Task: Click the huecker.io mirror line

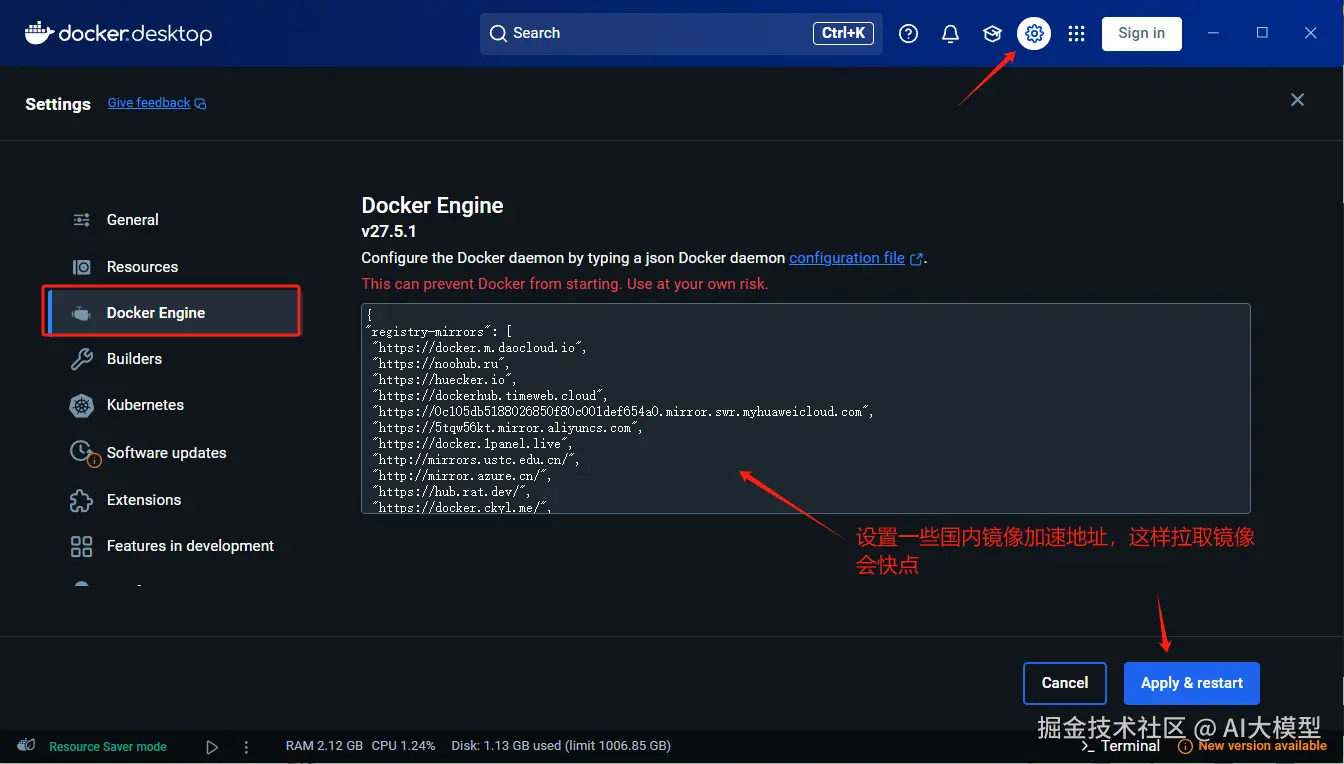Action: click(445, 380)
